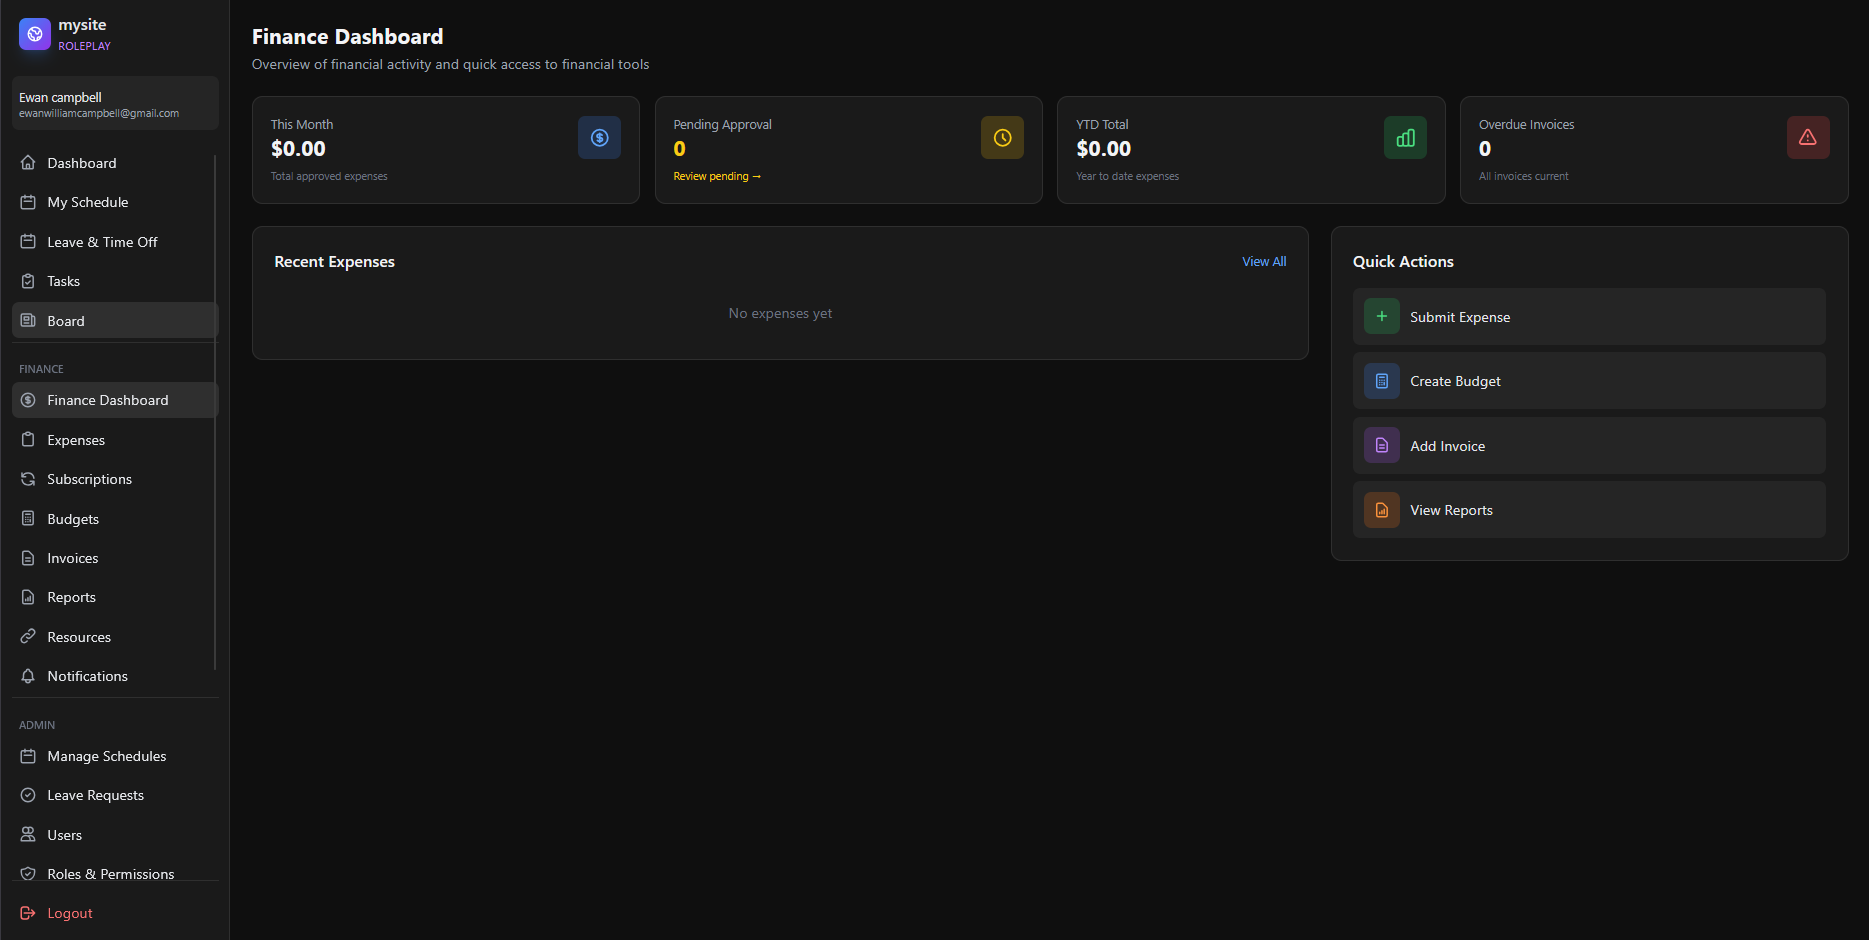Click the bar chart icon in YTD Total
This screenshot has height=940, width=1869.
coord(1405,138)
